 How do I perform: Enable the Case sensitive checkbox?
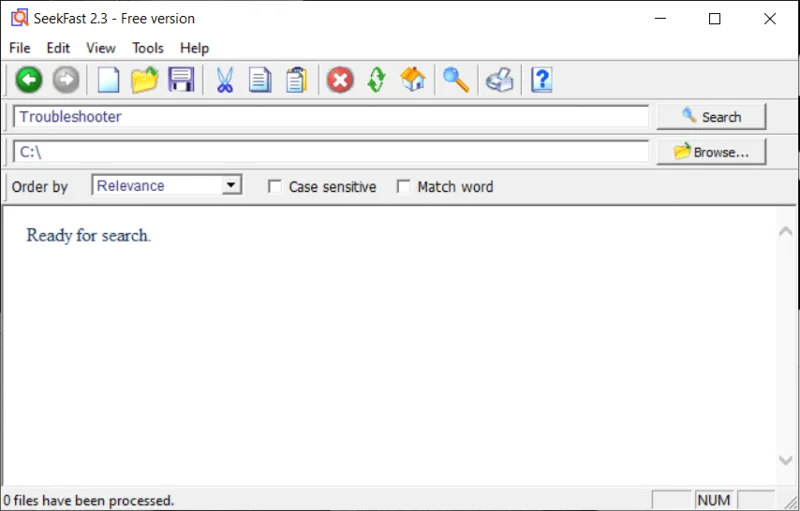(x=275, y=187)
